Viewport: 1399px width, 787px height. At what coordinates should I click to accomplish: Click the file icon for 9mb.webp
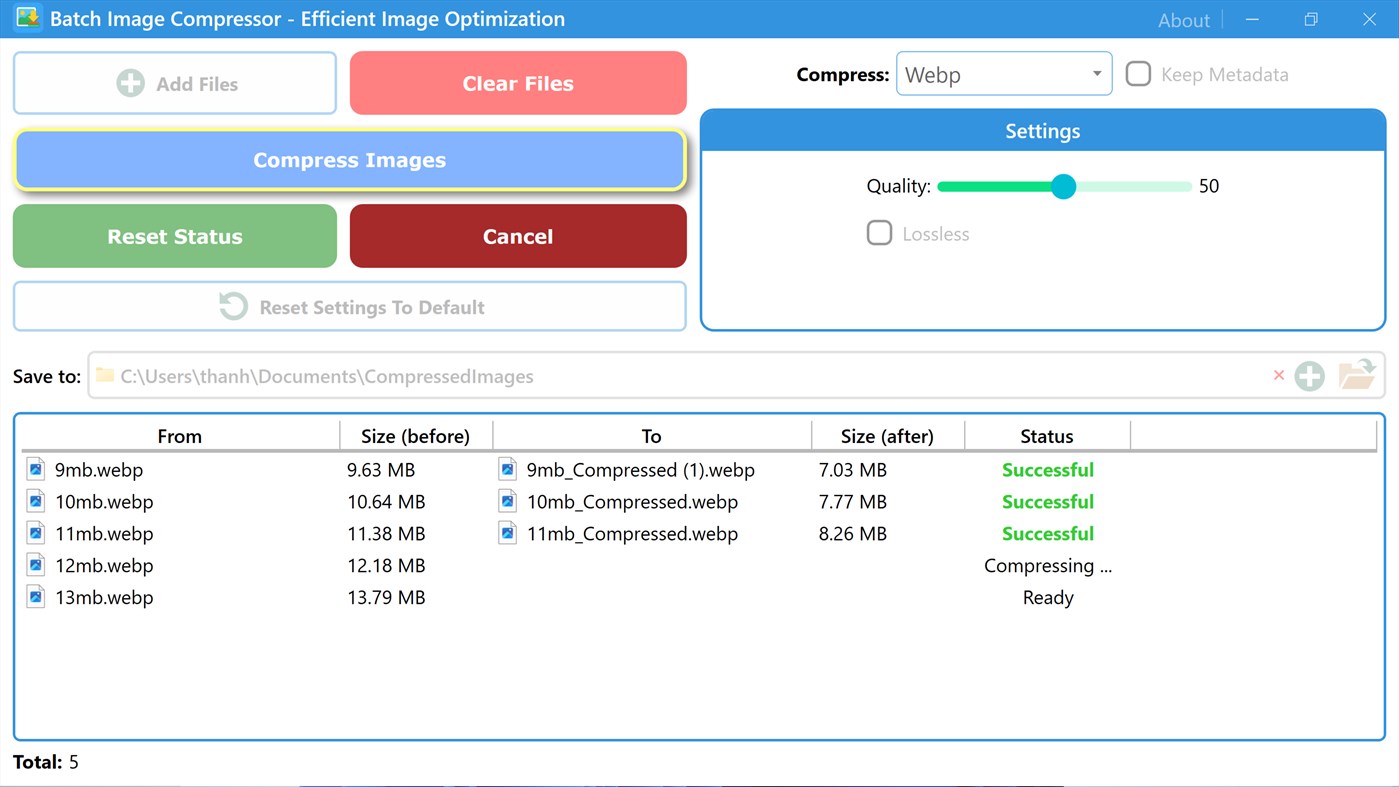[36, 469]
